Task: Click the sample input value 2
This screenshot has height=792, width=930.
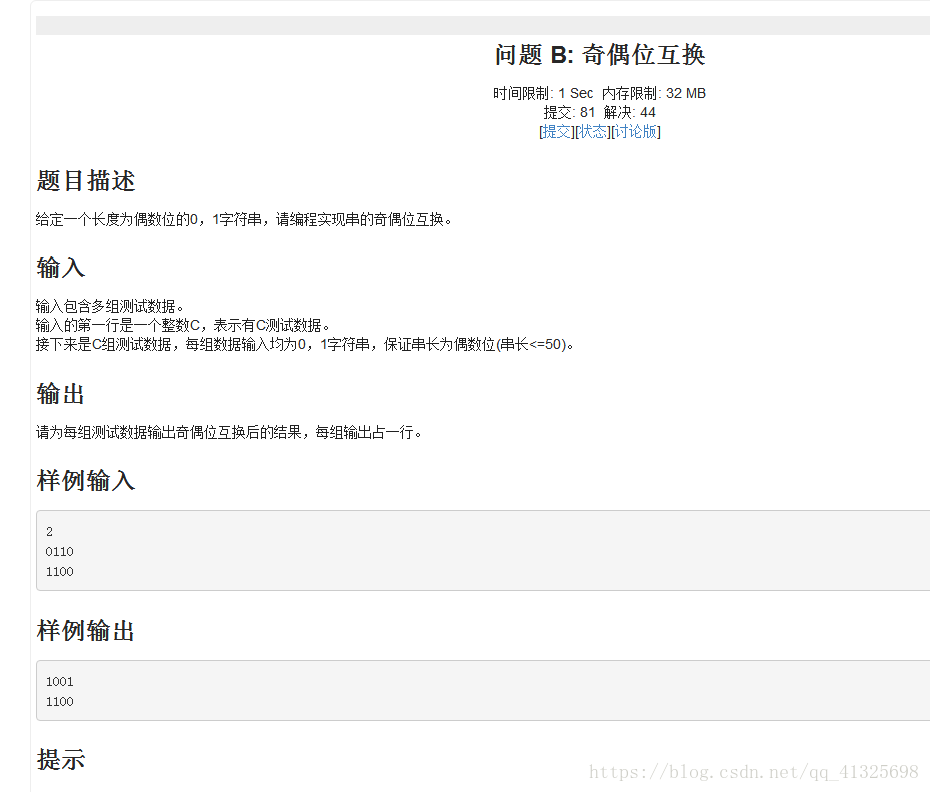Action: click(x=49, y=532)
